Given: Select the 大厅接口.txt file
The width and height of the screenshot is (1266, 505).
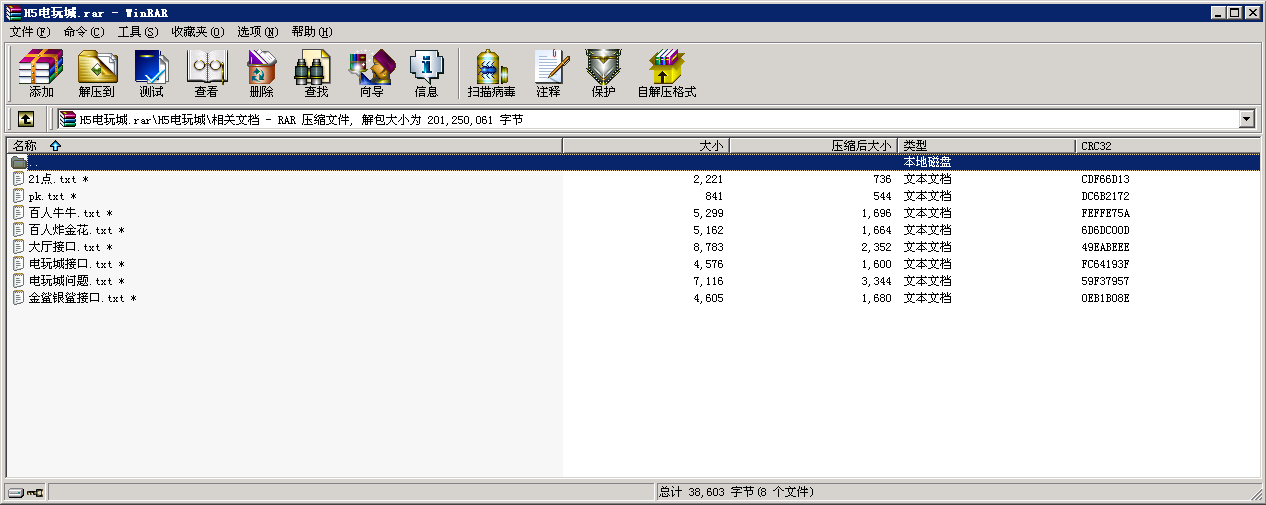Looking at the screenshot, I should click(x=64, y=247).
